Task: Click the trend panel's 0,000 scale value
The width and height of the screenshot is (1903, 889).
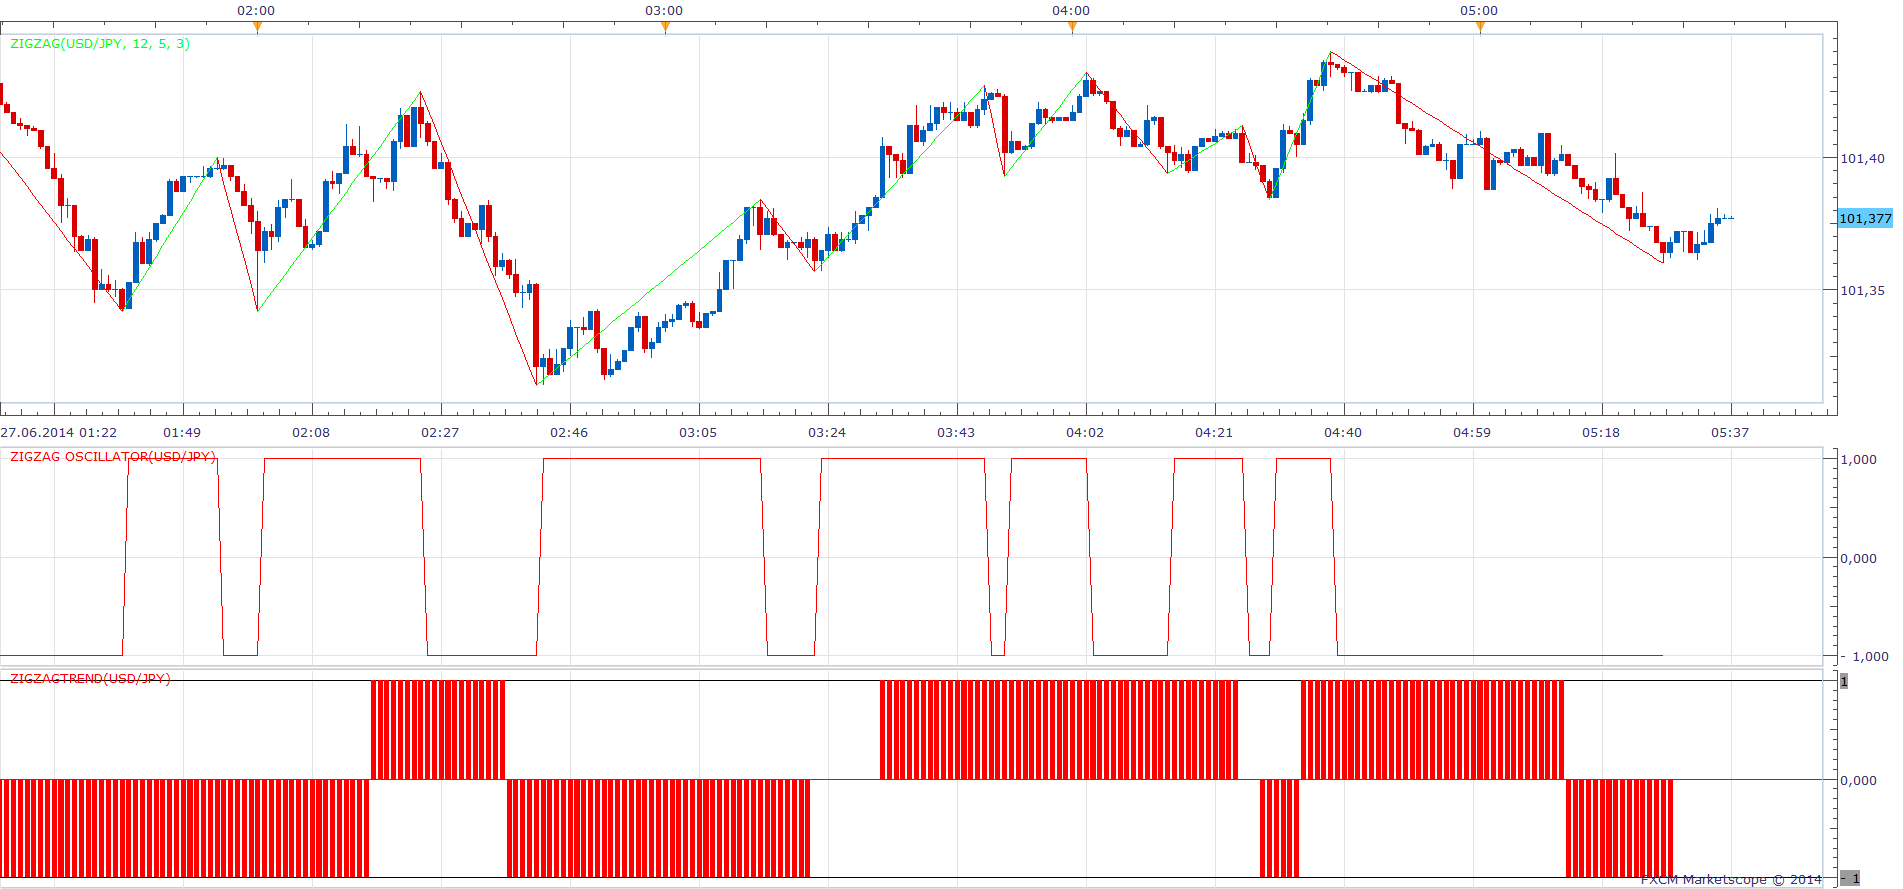Action: (1859, 780)
